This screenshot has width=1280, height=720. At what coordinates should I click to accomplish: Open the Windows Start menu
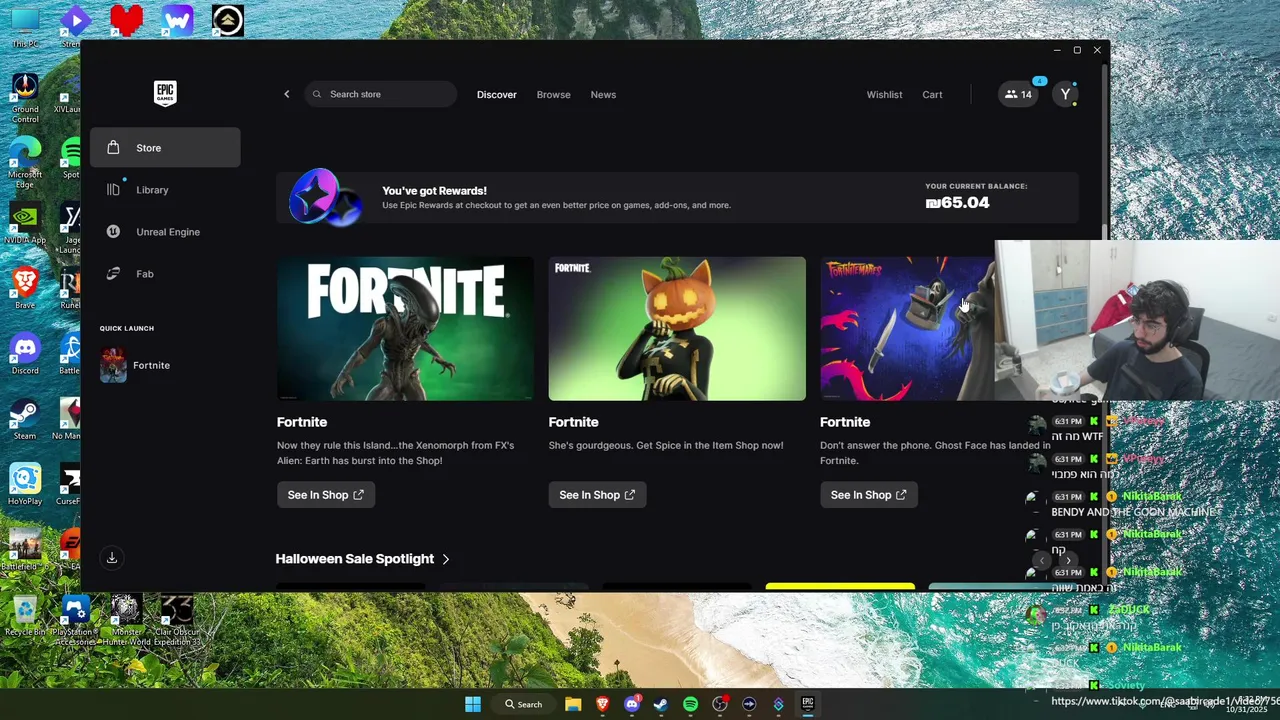pos(473,704)
